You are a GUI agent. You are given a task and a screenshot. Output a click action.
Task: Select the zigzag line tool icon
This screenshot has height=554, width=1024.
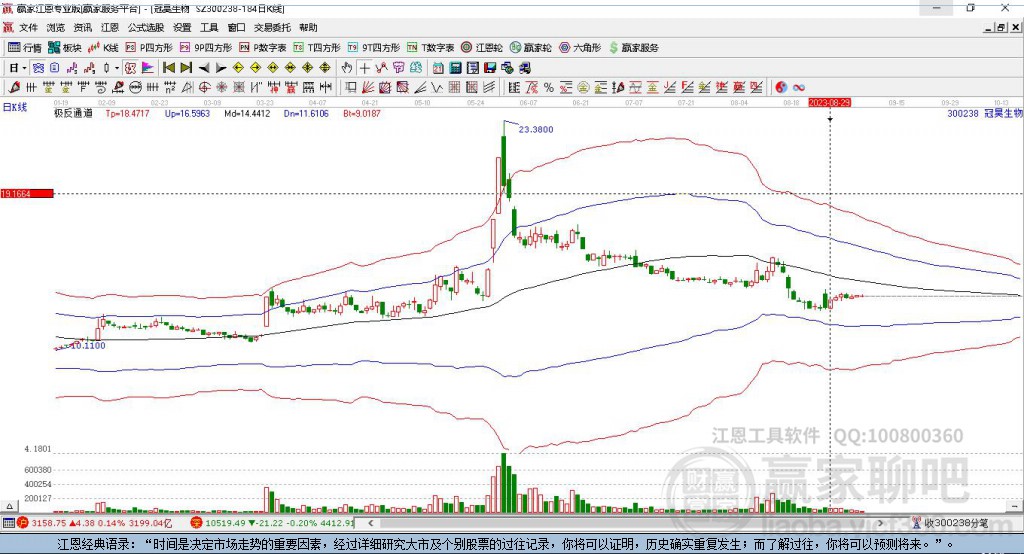coord(436,87)
